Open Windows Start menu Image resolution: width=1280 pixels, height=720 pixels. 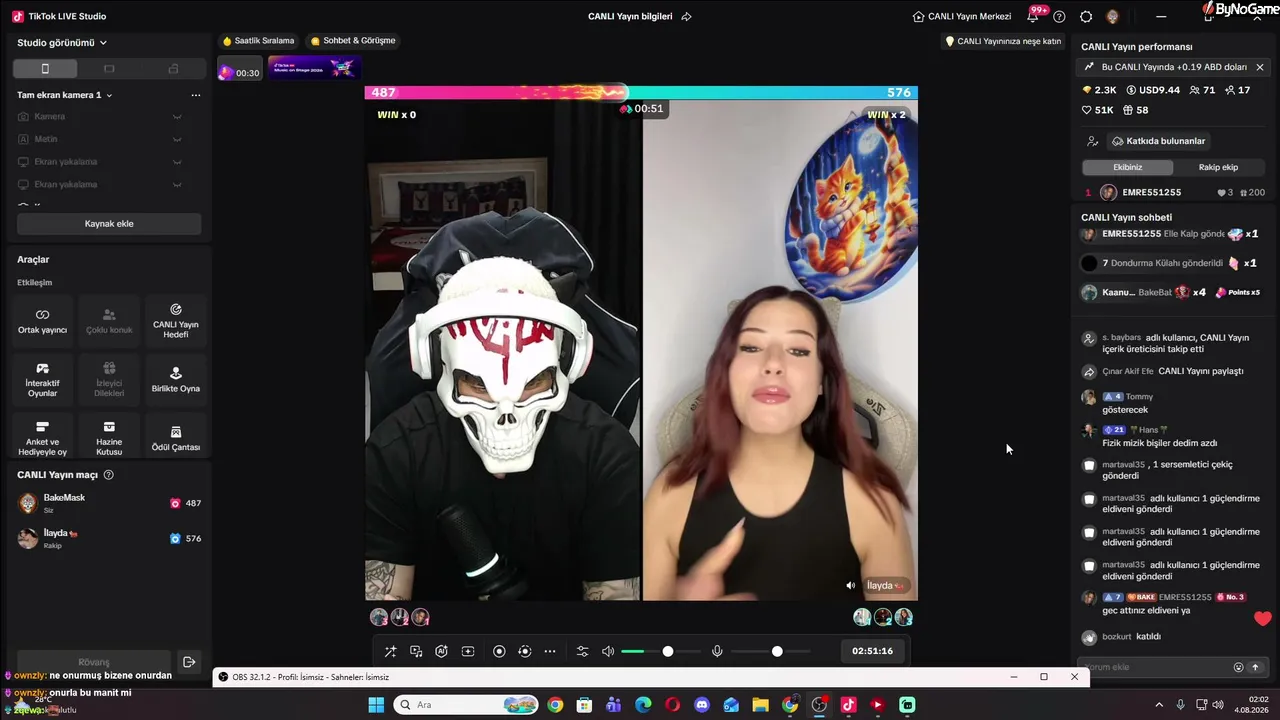pyautogui.click(x=376, y=705)
